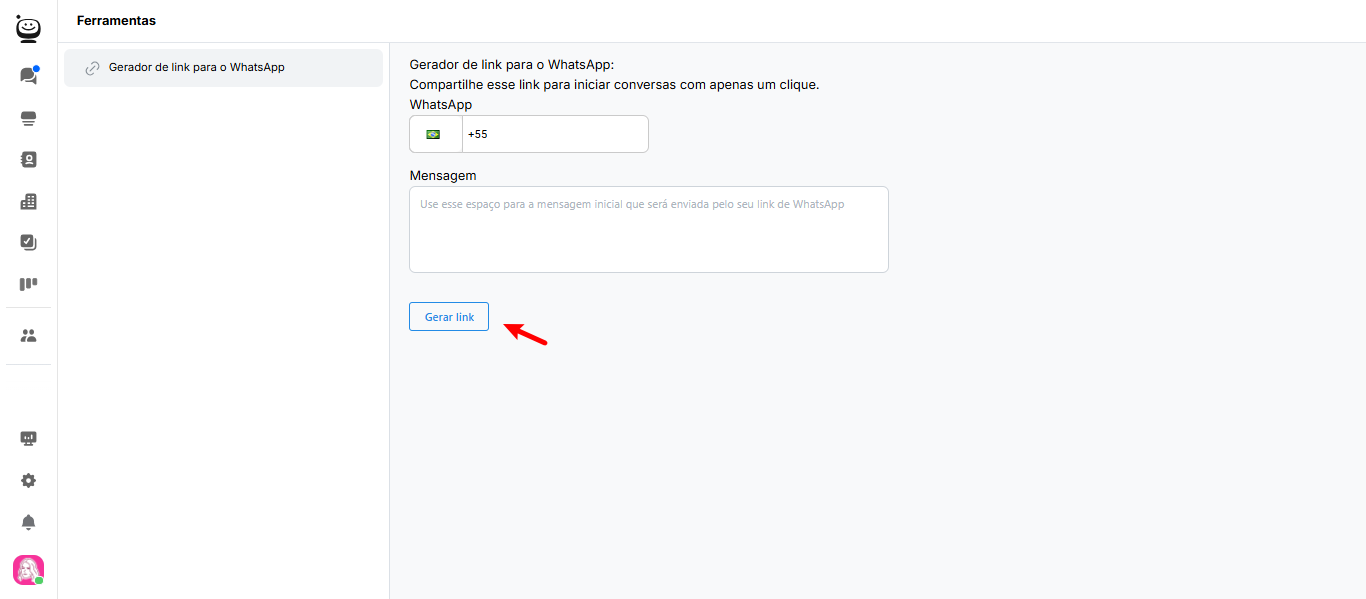Open the contacts address book icon
Screen dimensions: 1366x599
click(x=28, y=159)
